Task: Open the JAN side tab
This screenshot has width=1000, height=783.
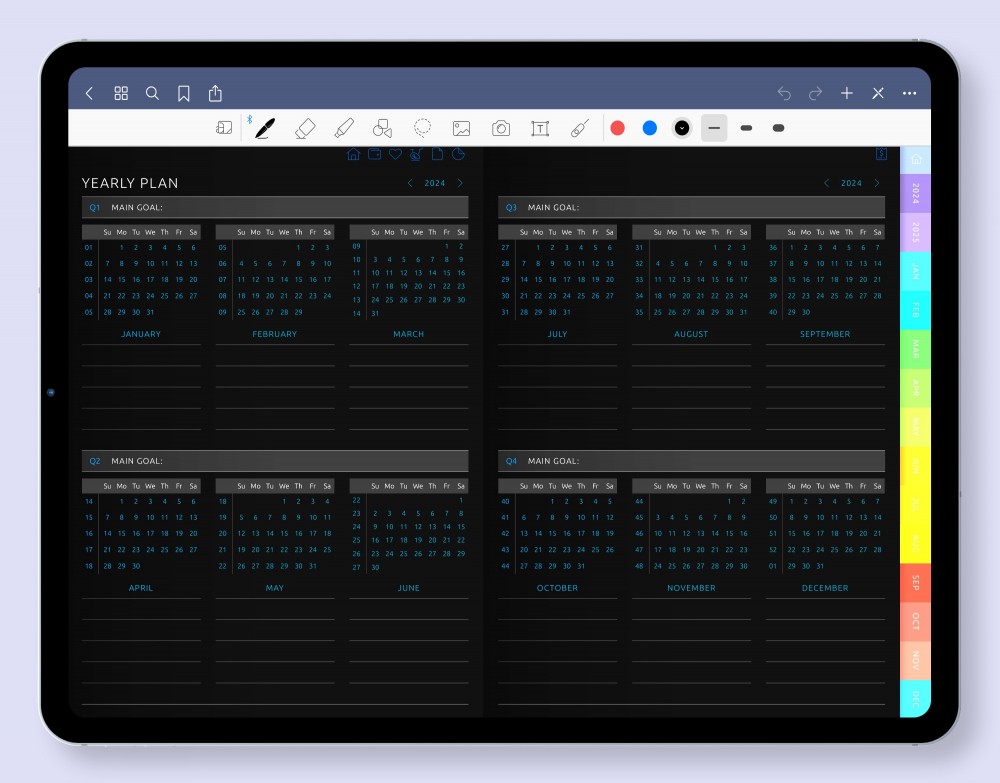Action: [916, 272]
